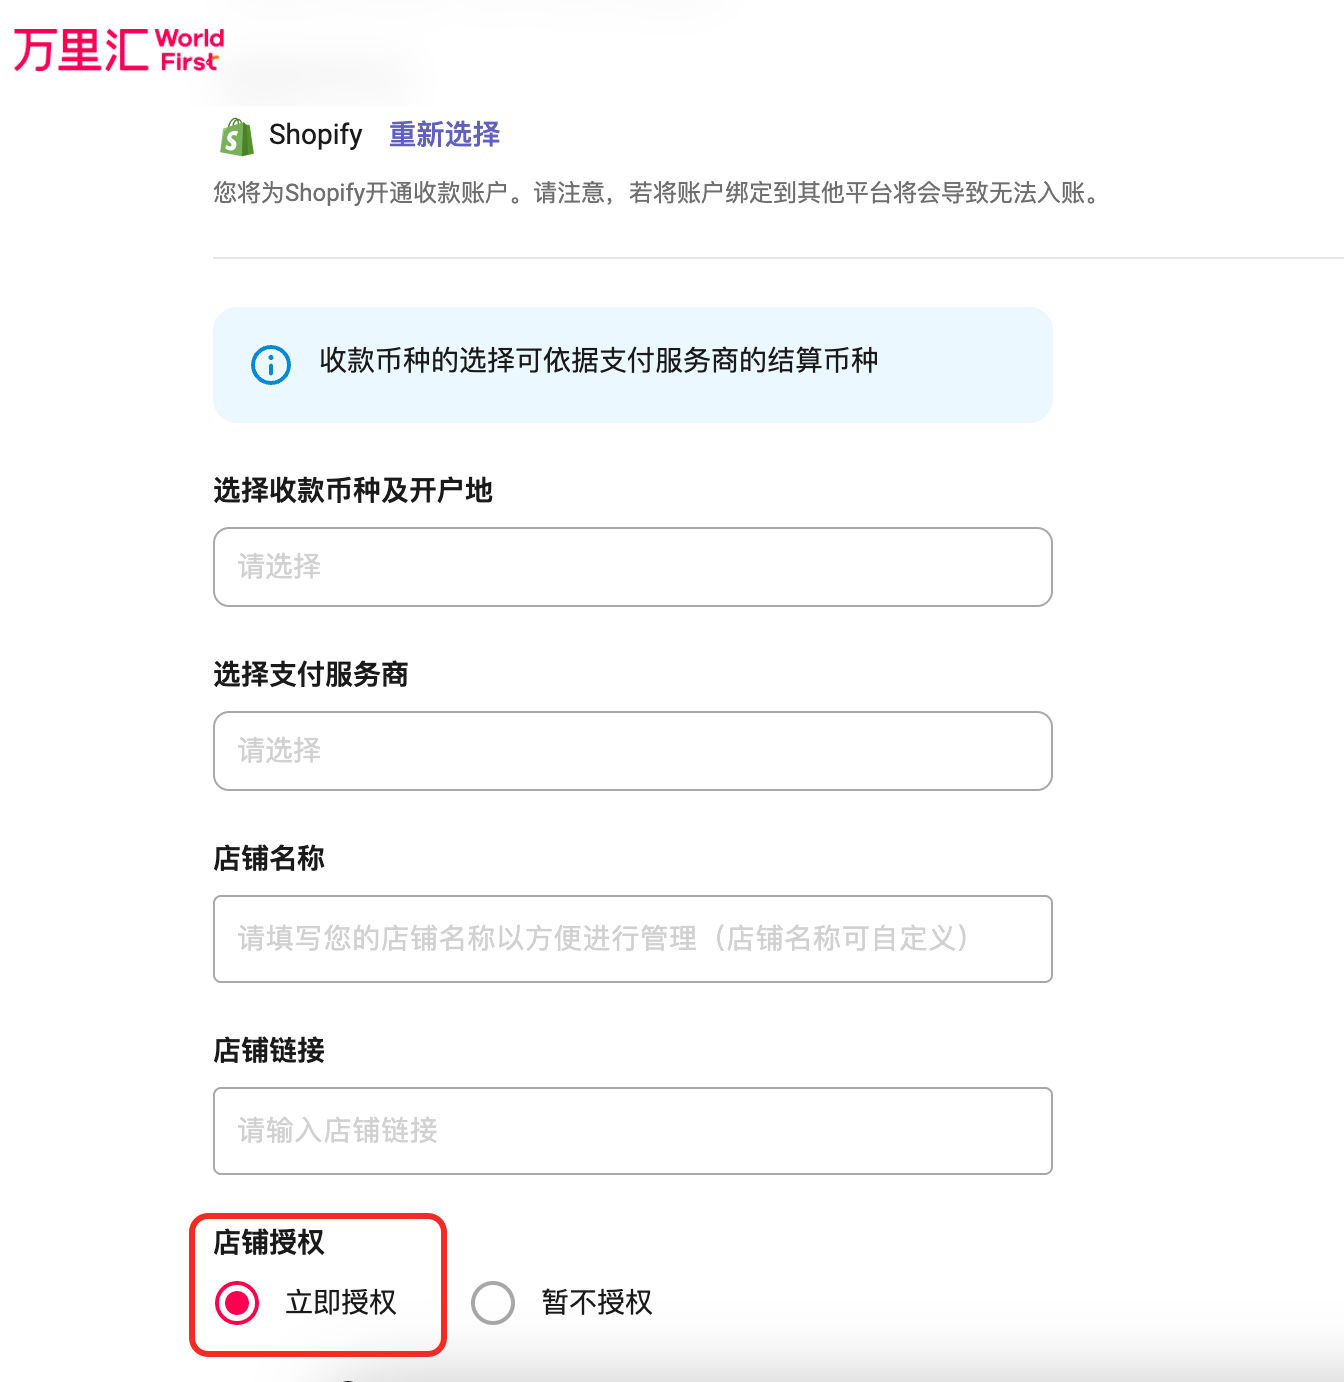
Task: Click the 暂不授权 option label text
Action: (597, 1303)
